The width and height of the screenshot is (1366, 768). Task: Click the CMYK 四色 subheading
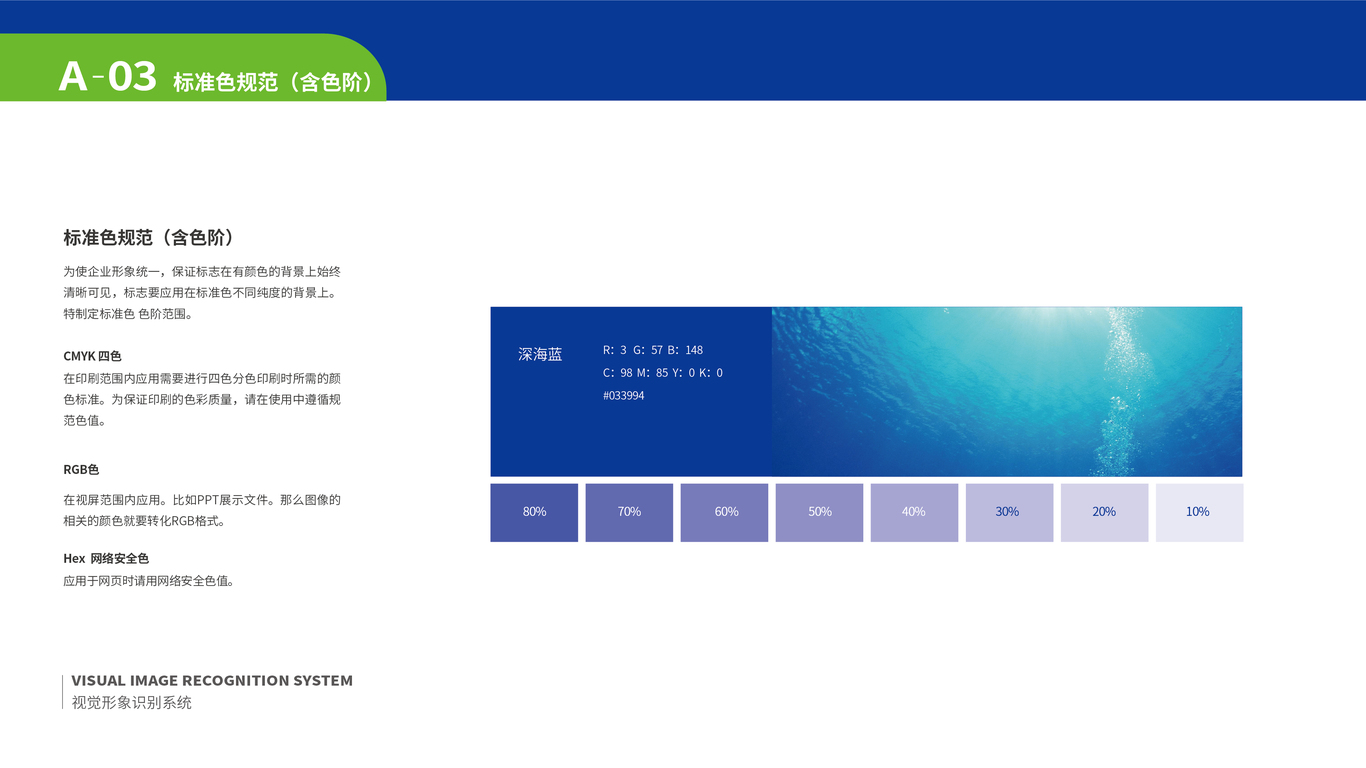(x=92, y=356)
